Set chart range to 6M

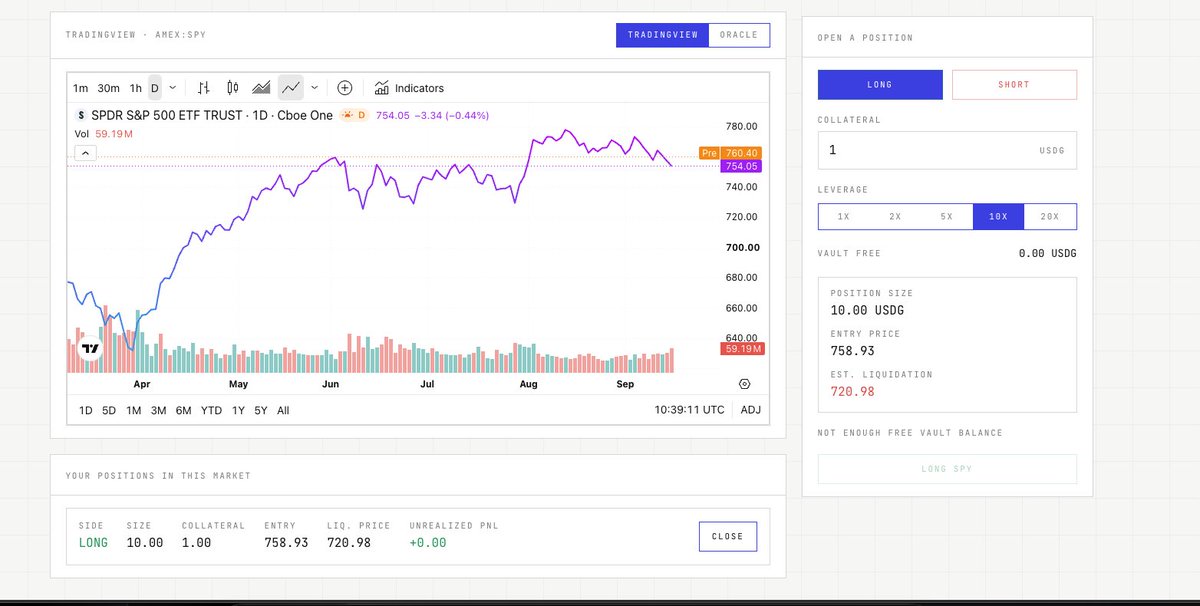183,410
